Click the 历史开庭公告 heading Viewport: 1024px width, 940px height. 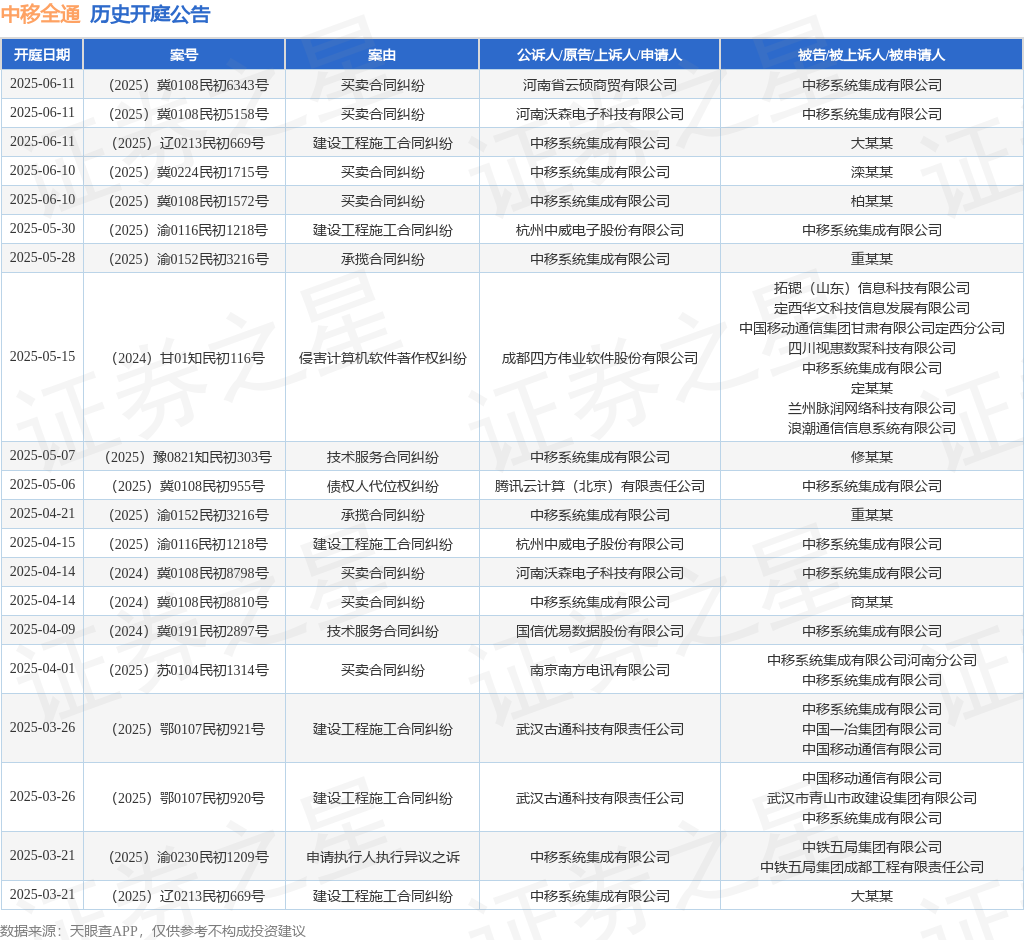click(x=150, y=14)
